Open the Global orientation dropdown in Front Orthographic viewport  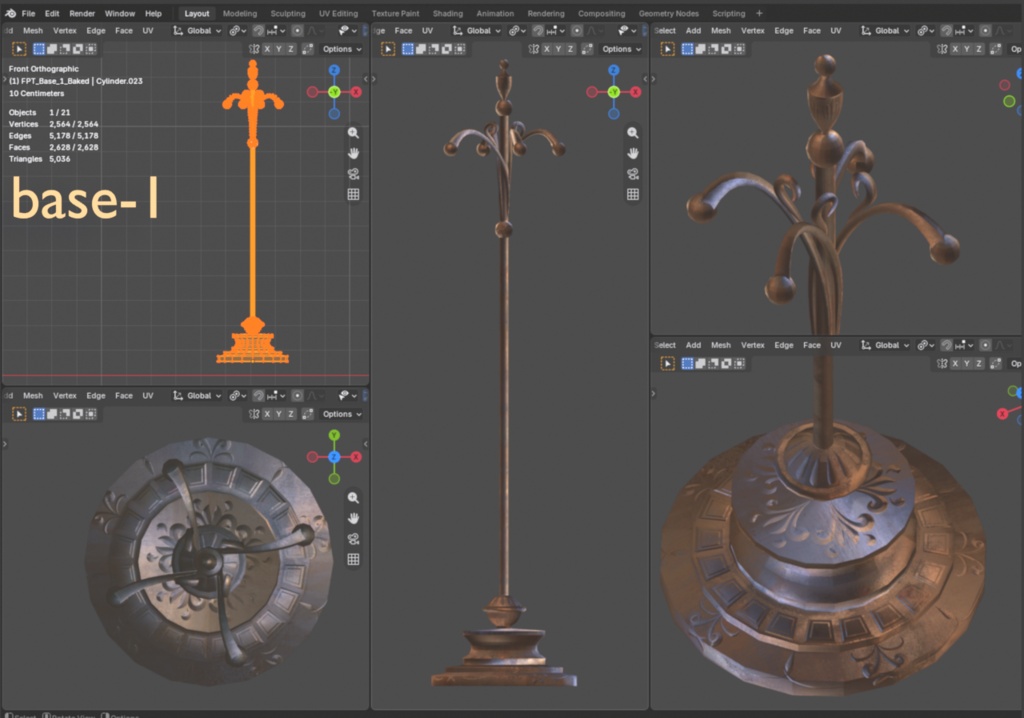tap(198, 31)
